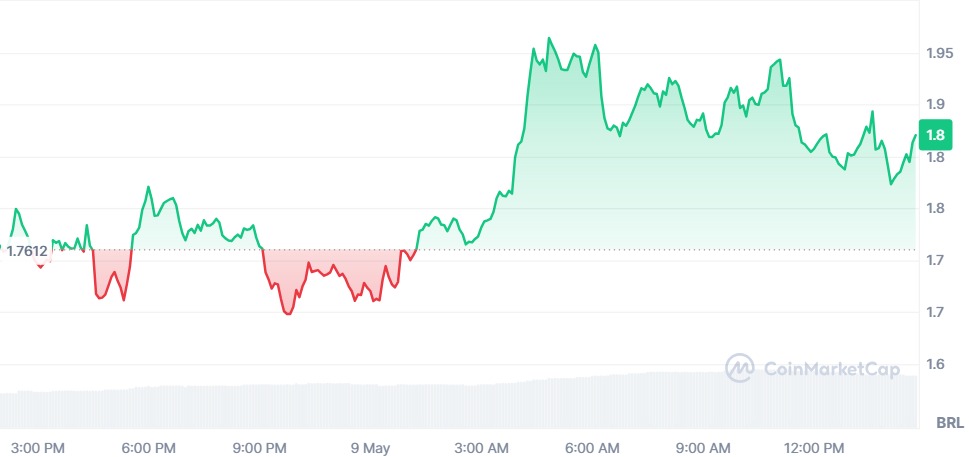Click the 1.6 price axis label
Viewport: 969px width, 457px height.
coord(936,364)
